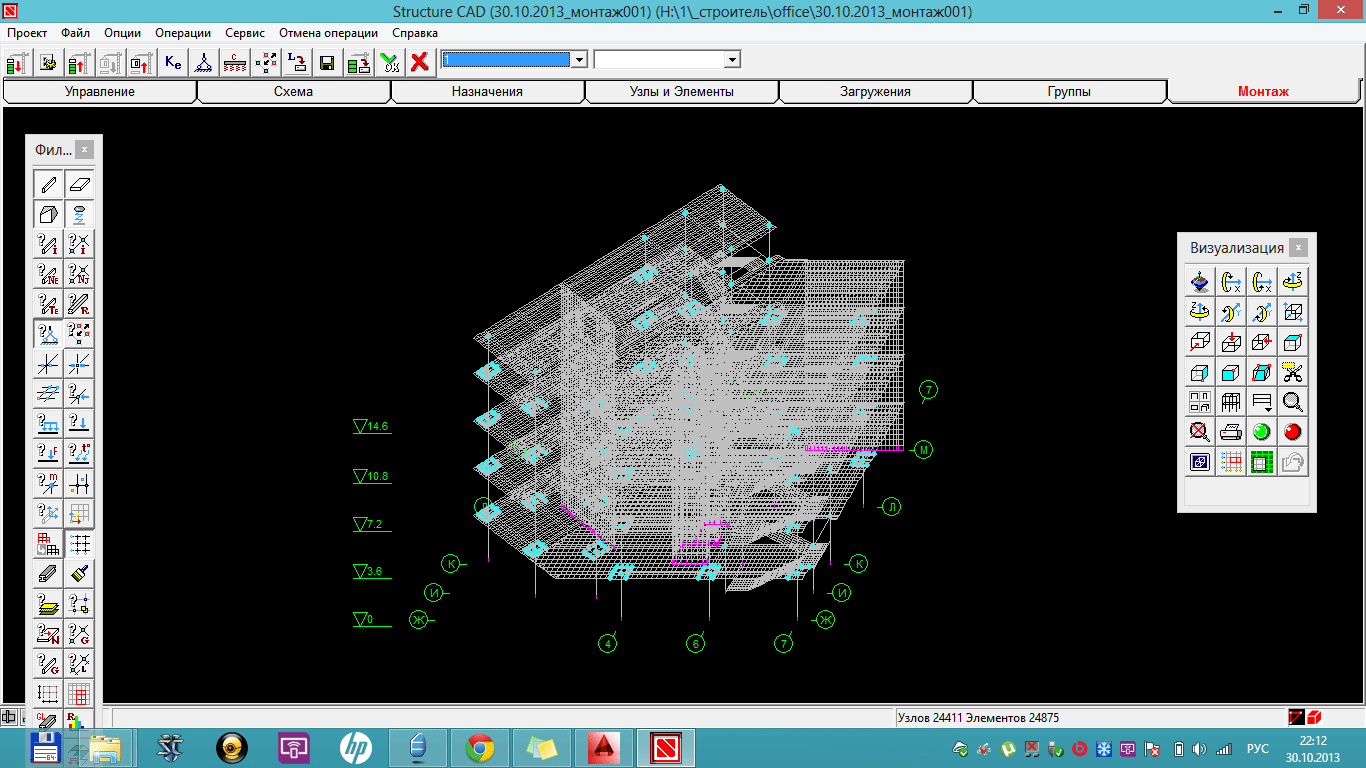Image resolution: width=1366 pixels, height=768 pixels.
Task: Expand the blue-highlighted combo box arrow
Action: click(579, 60)
